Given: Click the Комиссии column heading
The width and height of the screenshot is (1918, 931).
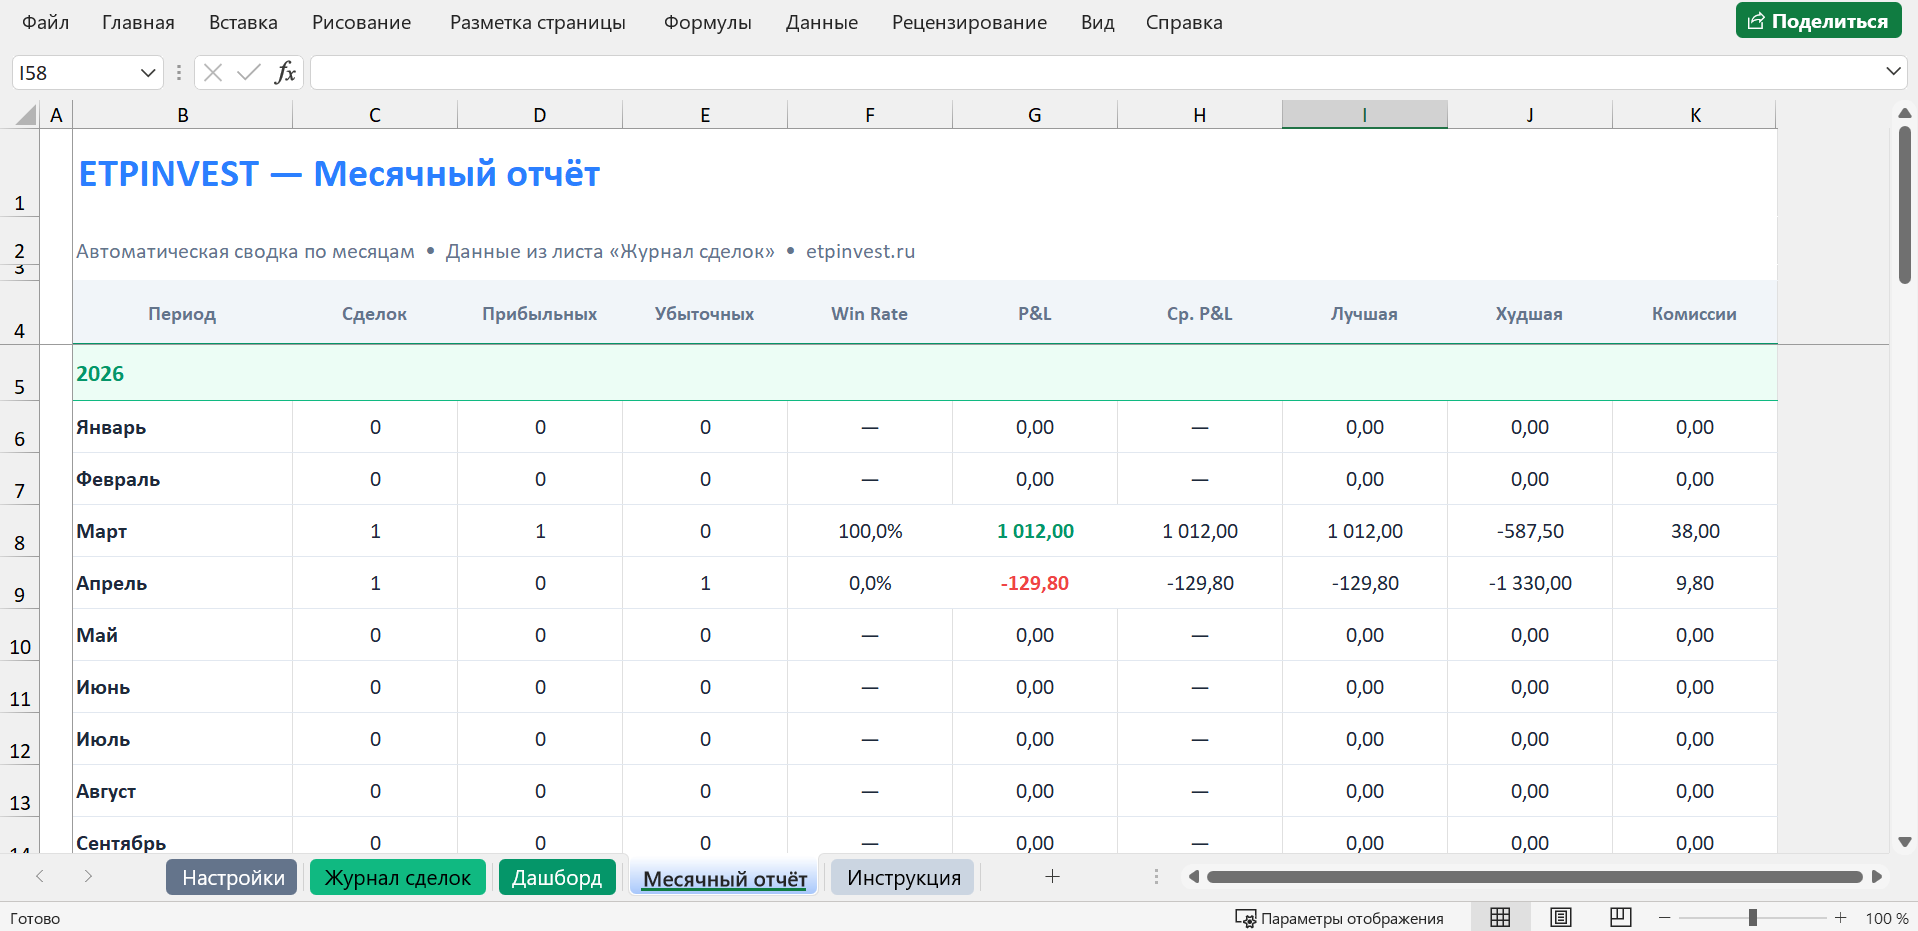Looking at the screenshot, I should (x=1694, y=314).
